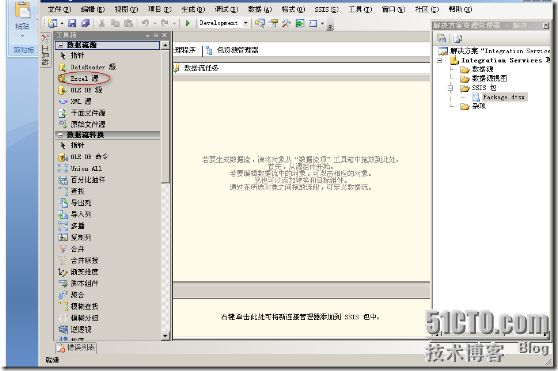558x371 pixels.
Task: Open the 编辑 (Edit) menu
Action: [x=93, y=9]
